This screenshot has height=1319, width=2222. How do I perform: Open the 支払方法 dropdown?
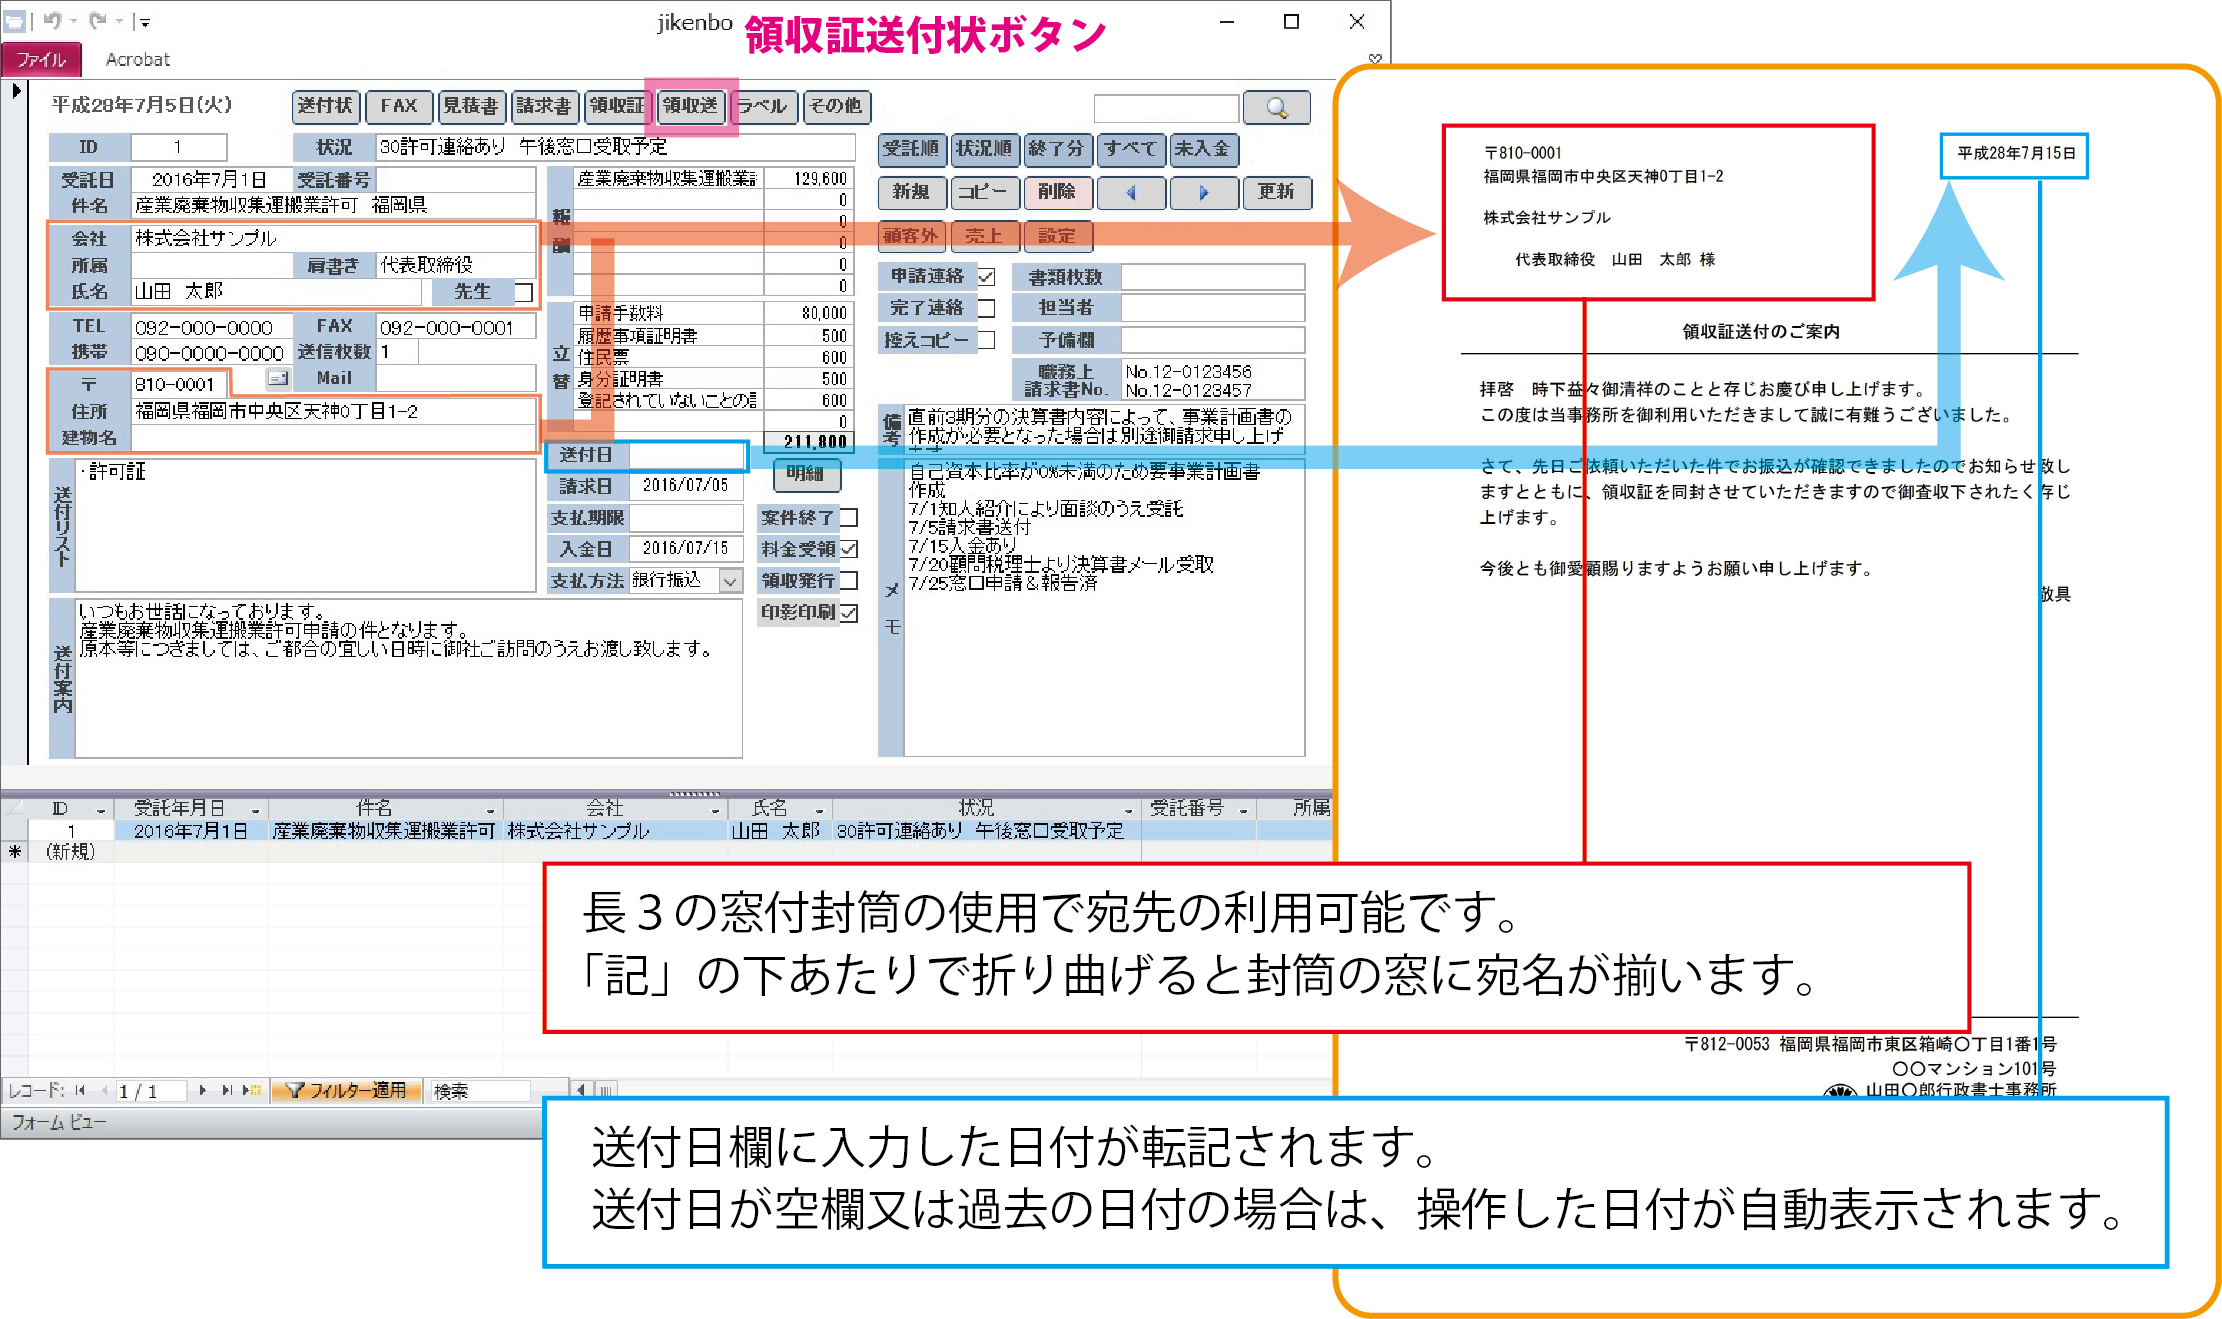[x=731, y=581]
